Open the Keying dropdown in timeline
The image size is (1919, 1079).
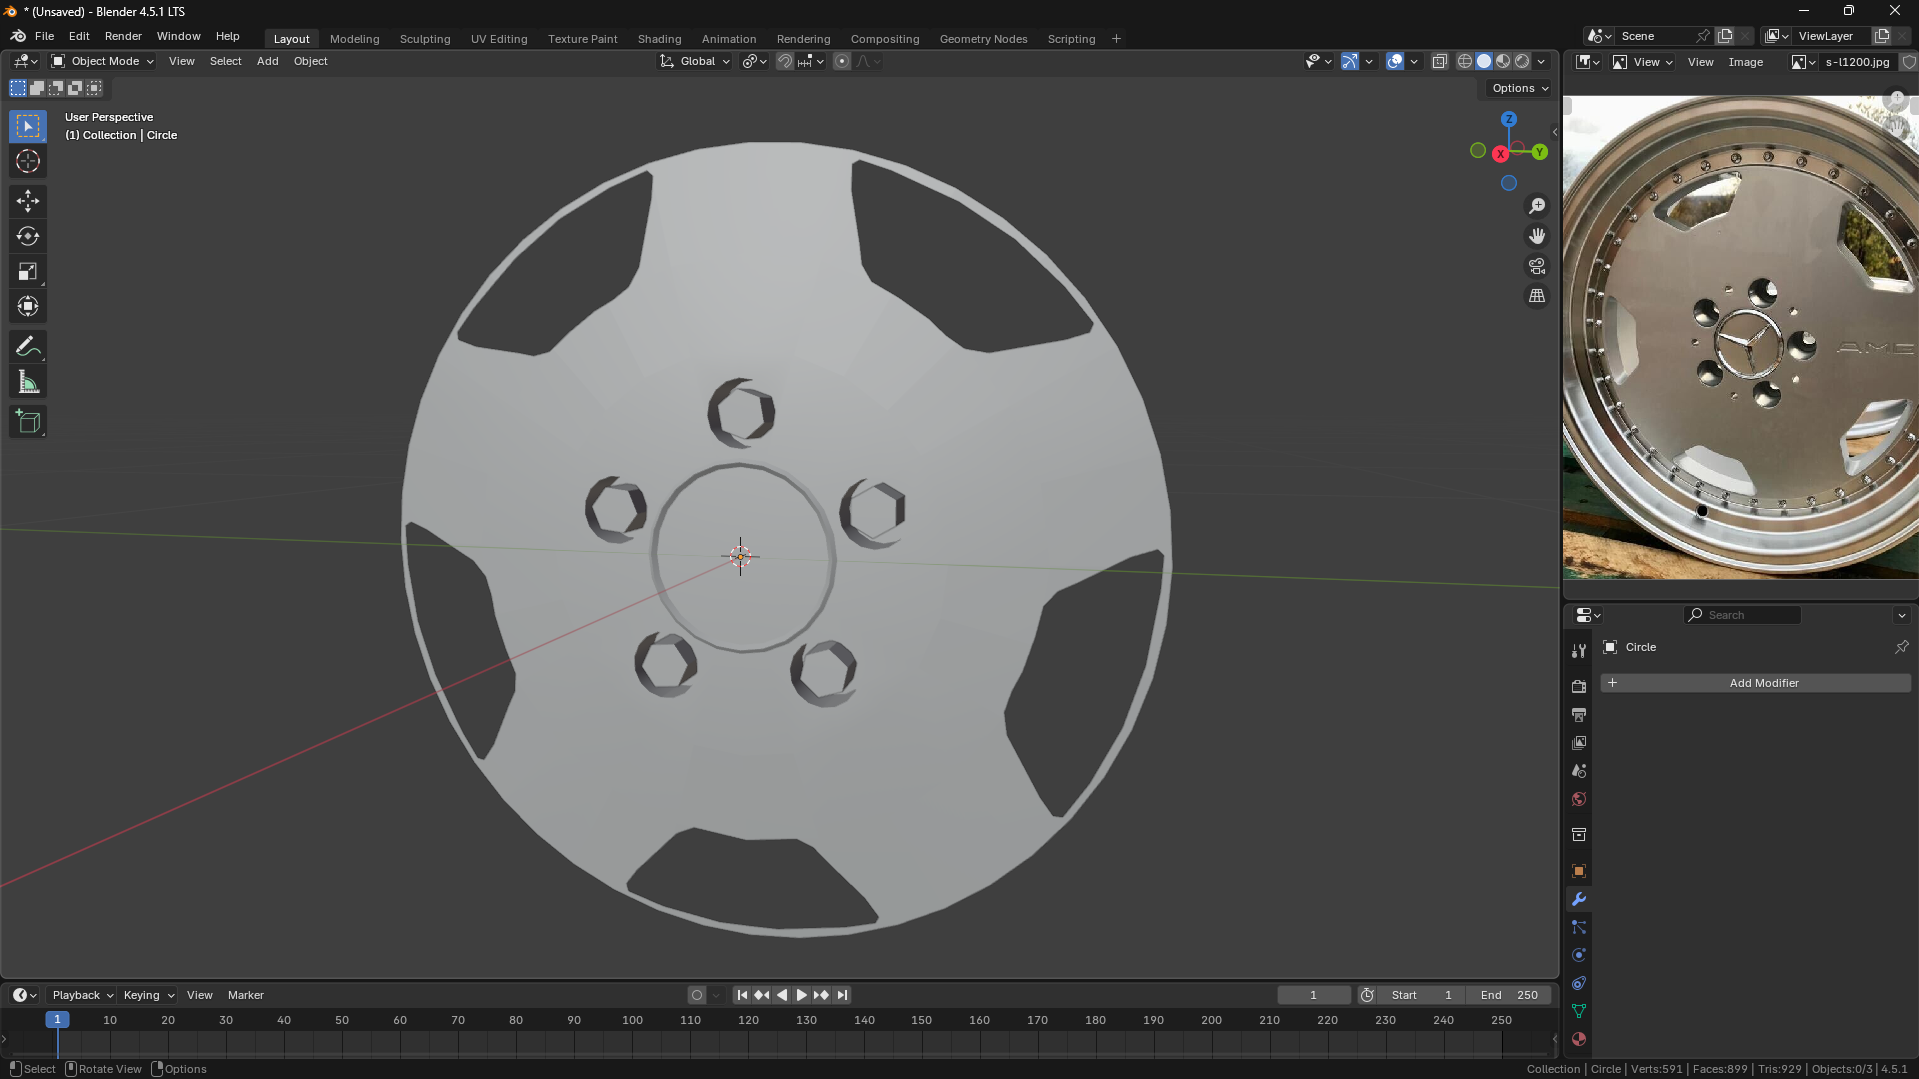pos(148,995)
